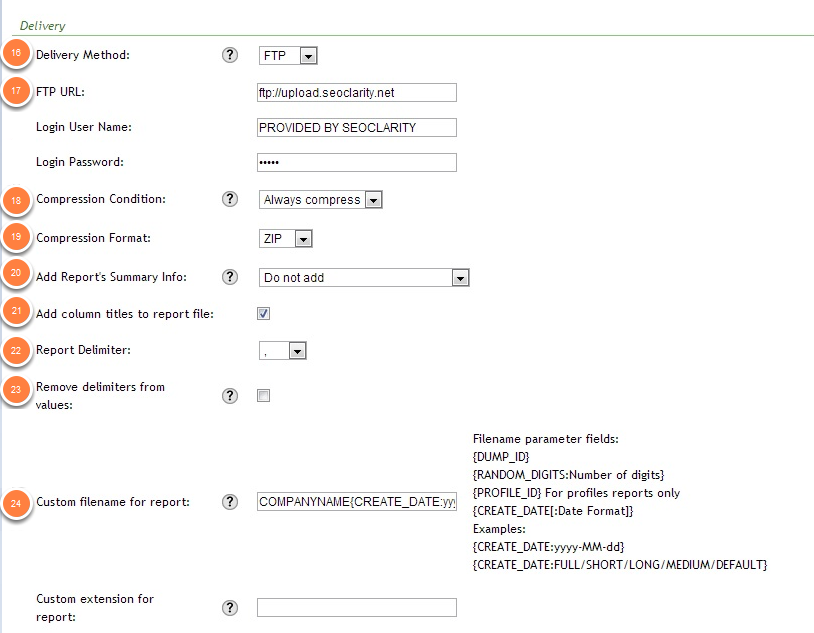Open help for Custom extension for report
Image resolution: width=814 pixels, height=633 pixels.
click(230, 608)
